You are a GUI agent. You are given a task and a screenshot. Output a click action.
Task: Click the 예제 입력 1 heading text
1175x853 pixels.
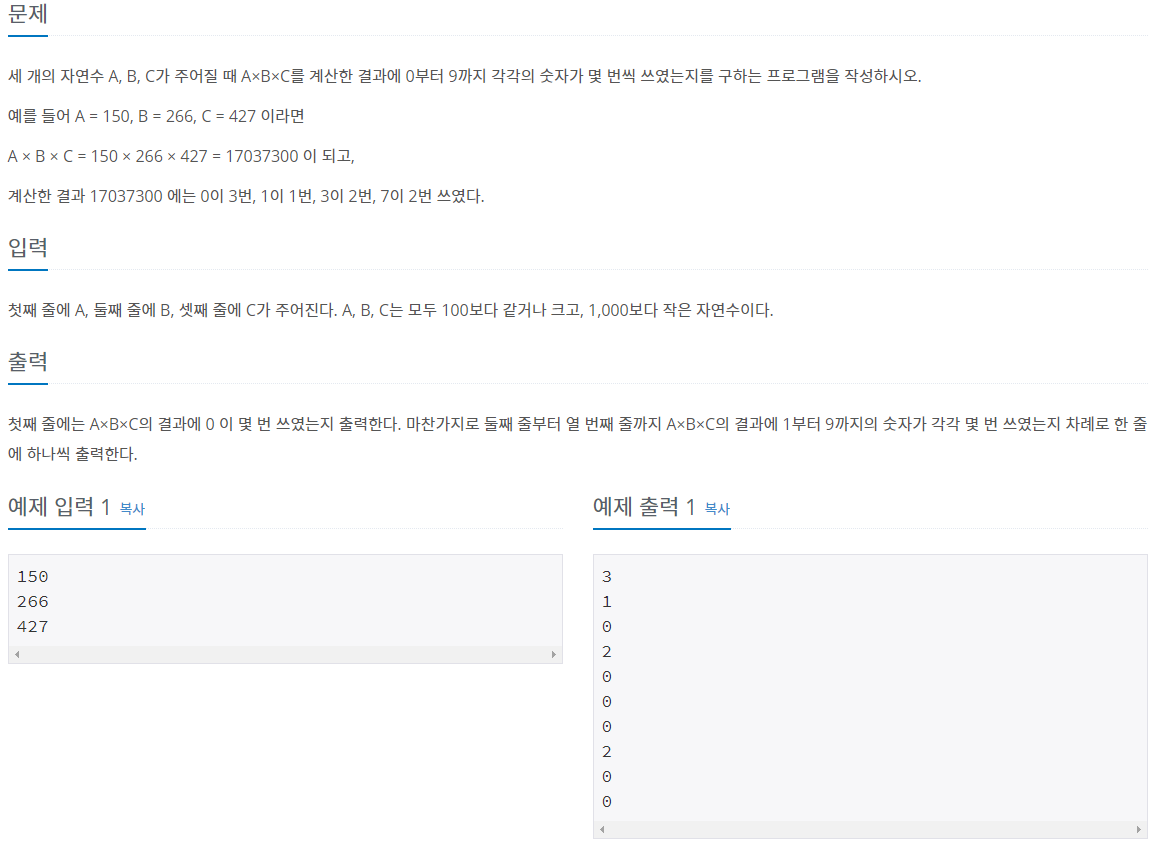click(x=59, y=507)
